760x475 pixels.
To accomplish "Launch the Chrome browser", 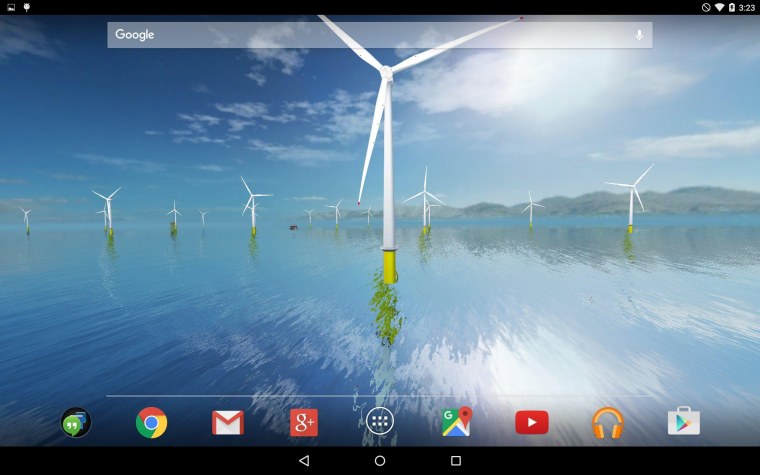I will click(152, 422).
